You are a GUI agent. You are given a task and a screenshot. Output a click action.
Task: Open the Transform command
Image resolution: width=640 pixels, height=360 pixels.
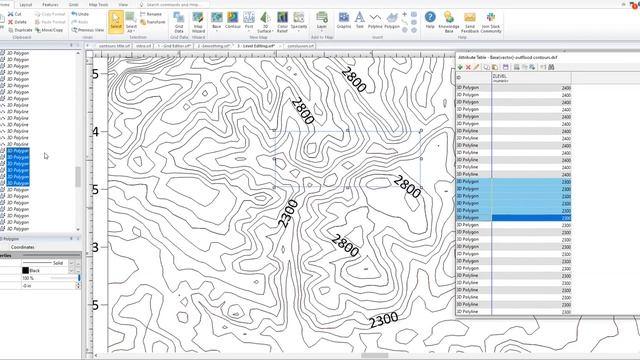coord(153,22)
